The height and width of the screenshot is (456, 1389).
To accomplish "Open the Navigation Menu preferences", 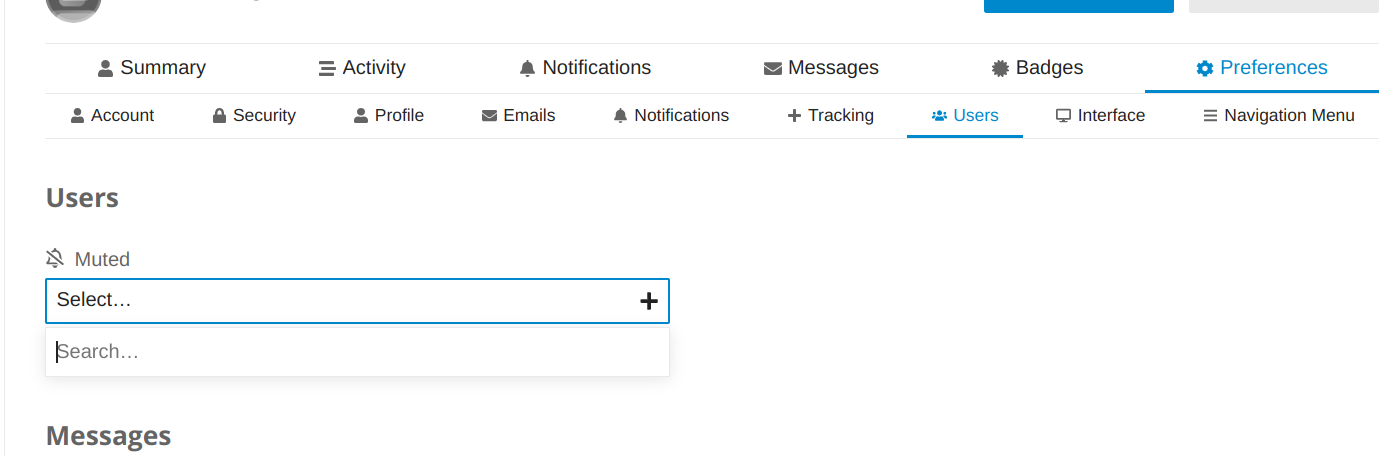I will pos(1278,116).
